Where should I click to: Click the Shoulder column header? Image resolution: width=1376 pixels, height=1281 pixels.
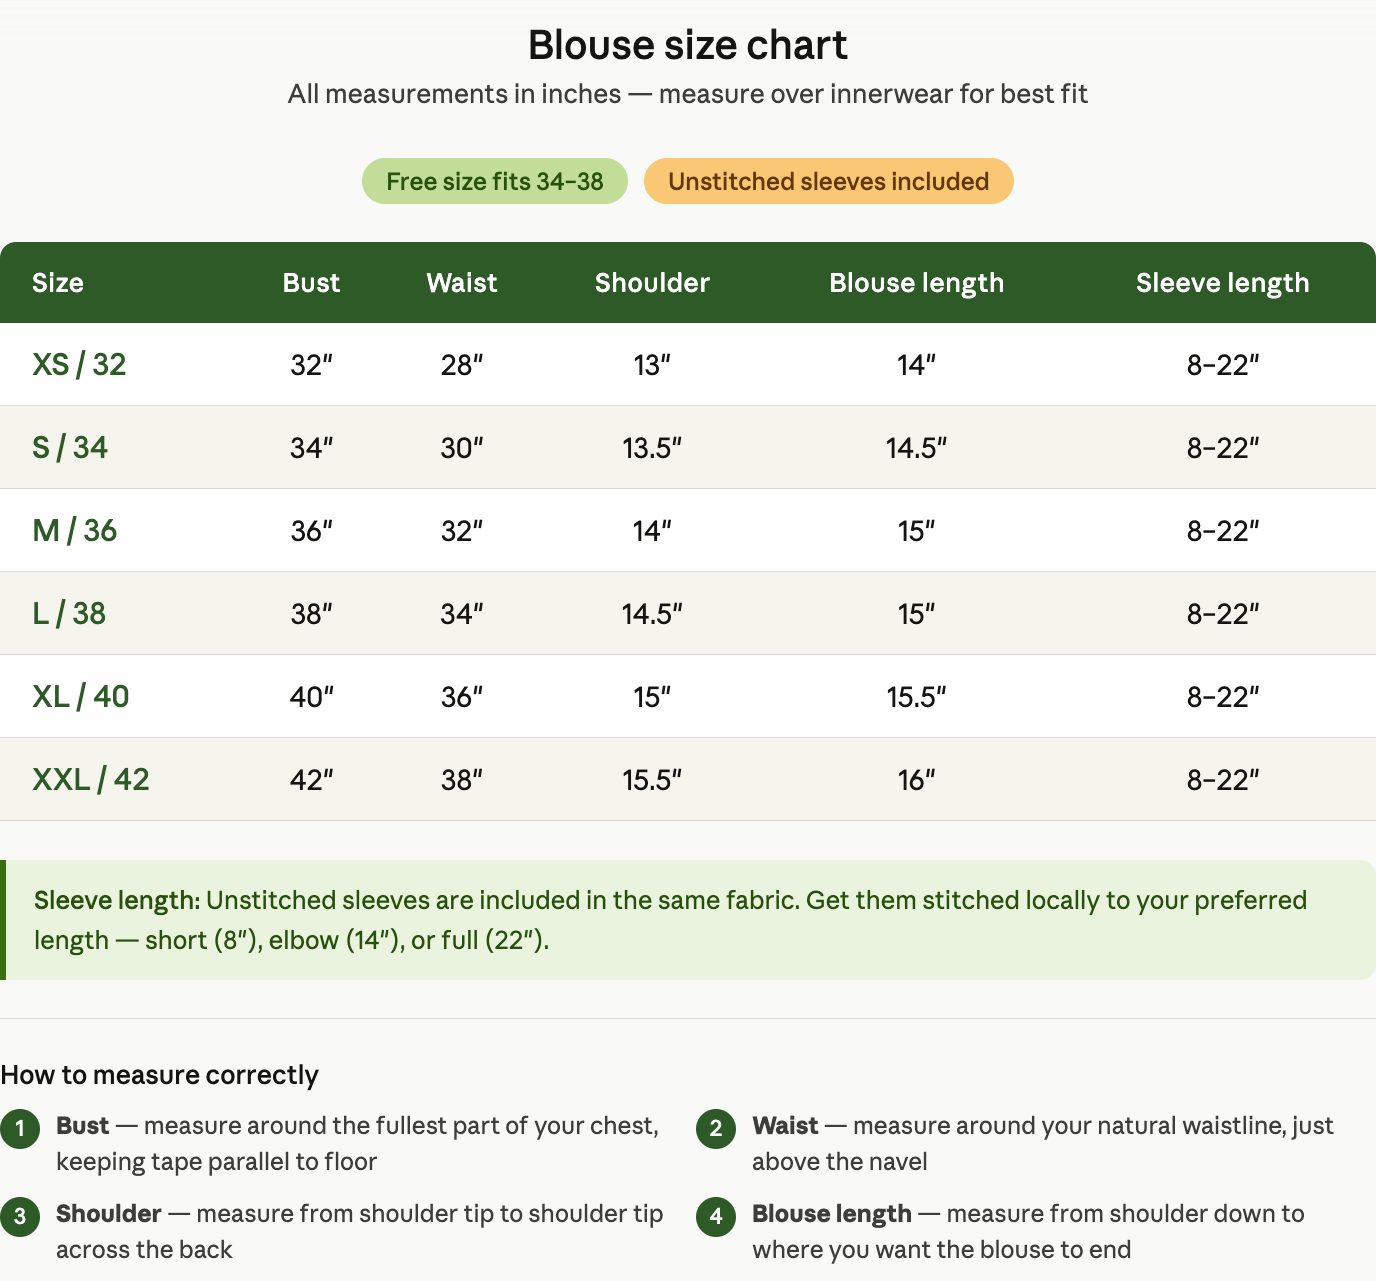[x=652, y=283]
